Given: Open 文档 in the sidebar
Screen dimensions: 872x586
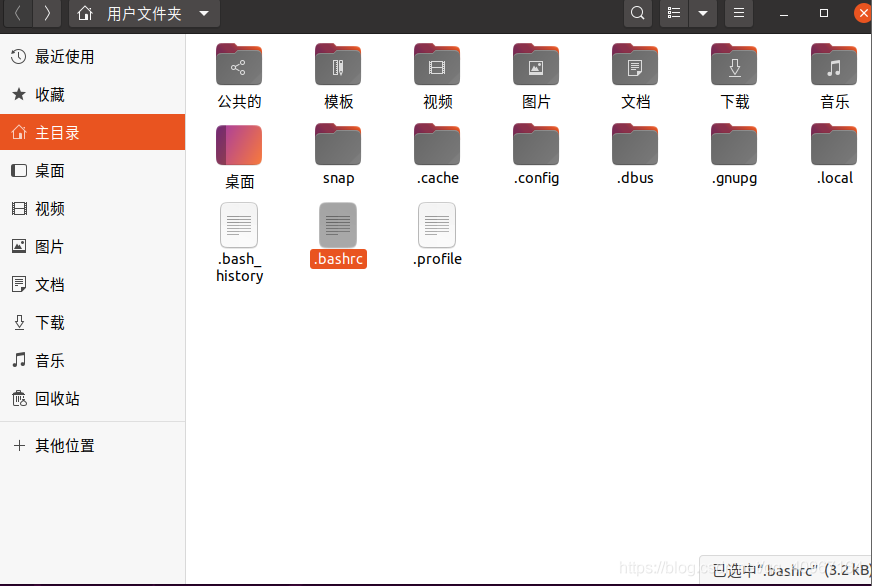Looking at the screenshot, I should pos(92,285).
